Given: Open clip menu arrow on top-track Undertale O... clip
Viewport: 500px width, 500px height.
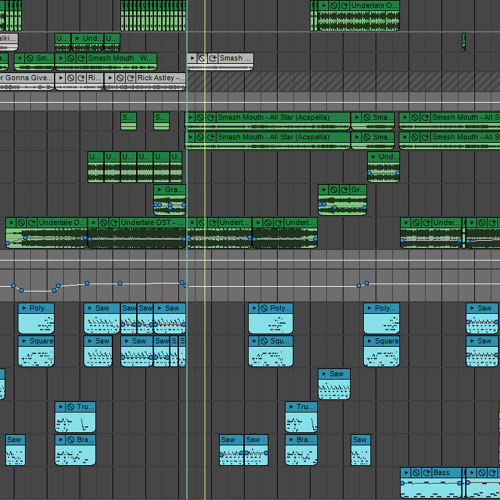Looking at the screenshot, I should coord(324,6).
